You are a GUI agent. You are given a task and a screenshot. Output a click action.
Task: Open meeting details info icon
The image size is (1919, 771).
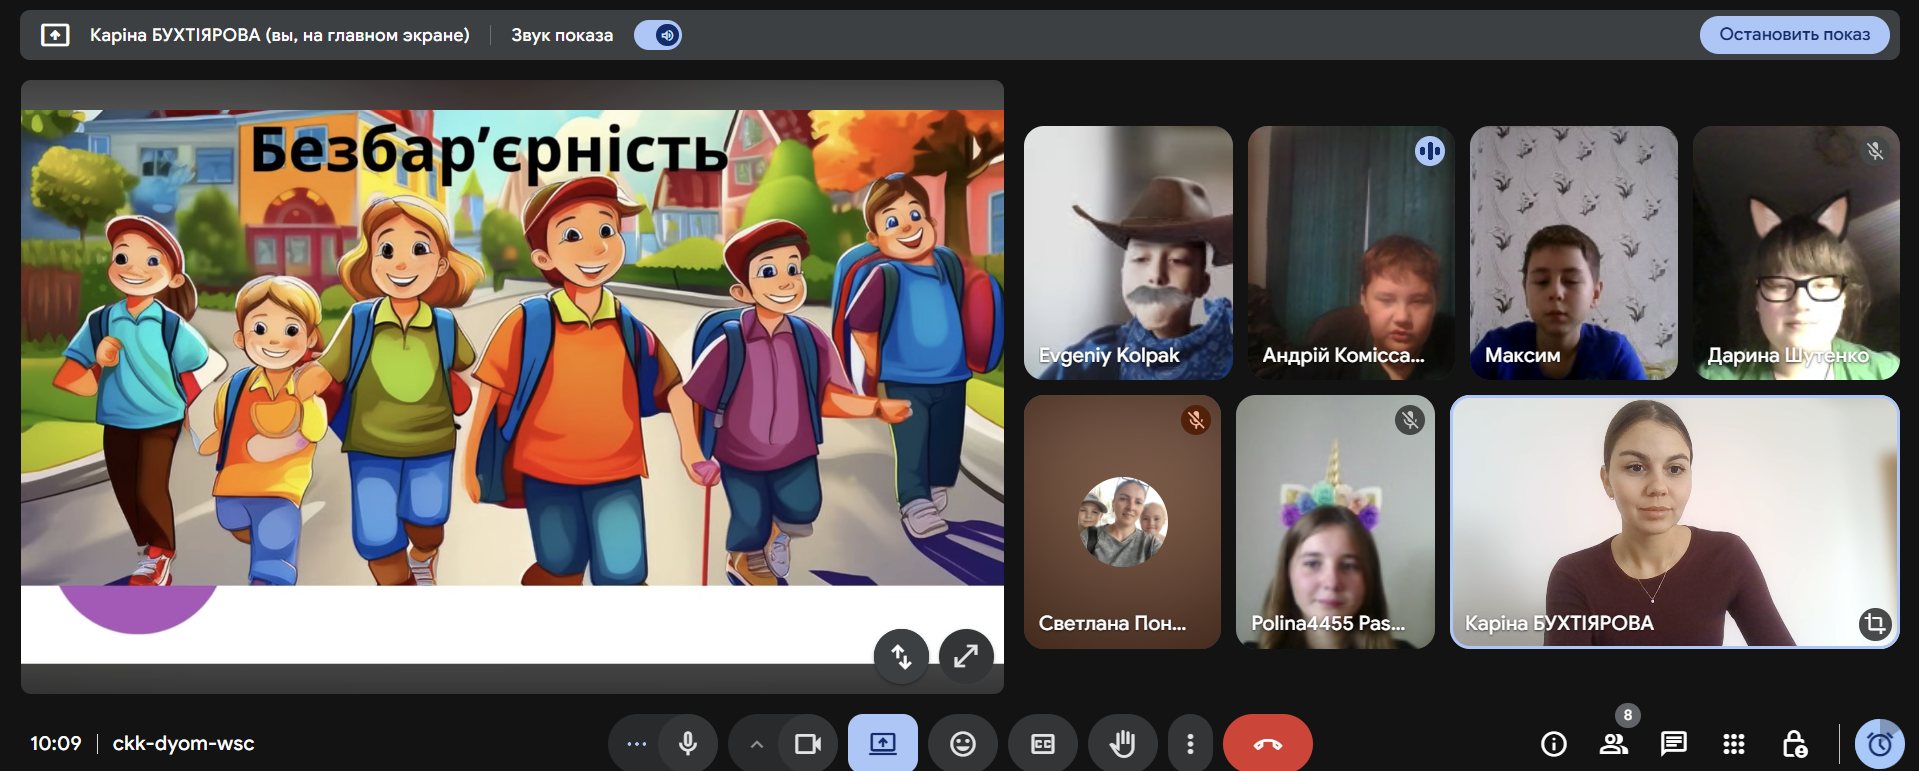[x=1553, y=744]
